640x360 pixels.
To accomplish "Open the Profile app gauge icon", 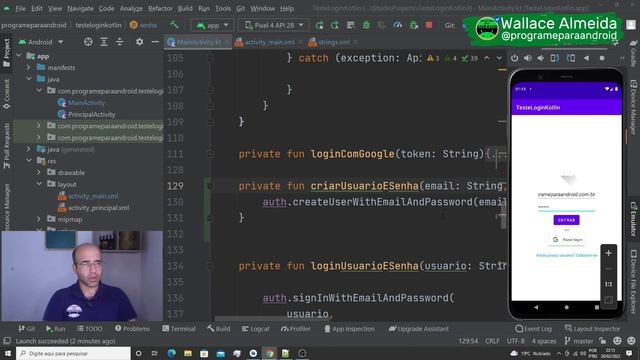I will [x=398, y=25].
